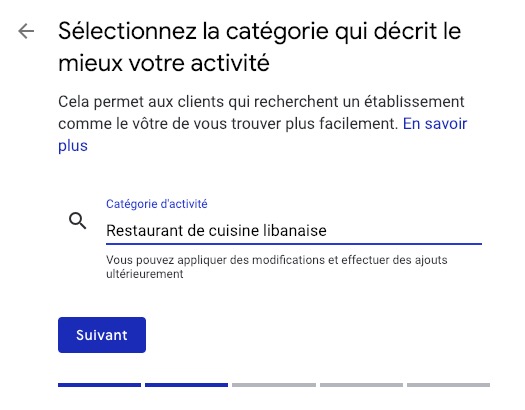The image size is (525, 410).
Task: Focus the "Restaurant de cuisine libanaise" category field
Action: pyautogui.click(x=294, y=231)
